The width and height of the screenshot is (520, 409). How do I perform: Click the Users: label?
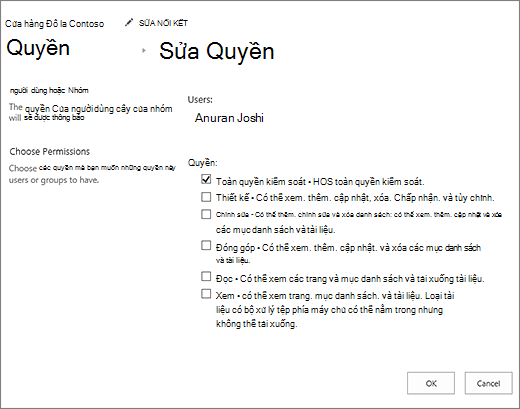click(x=200, y=100)
